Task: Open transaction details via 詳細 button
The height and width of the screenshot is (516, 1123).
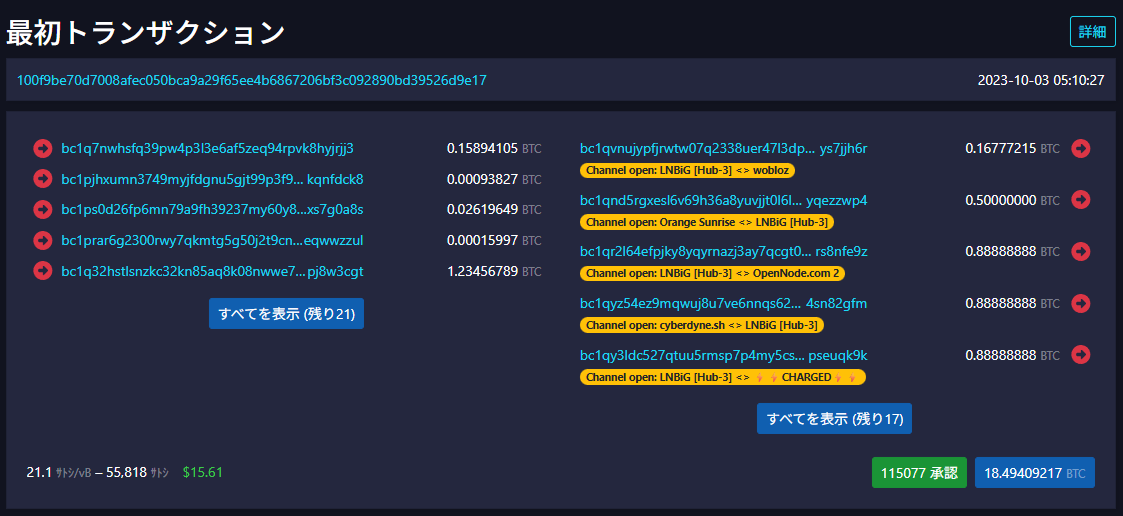Action: pos(1092,32)
